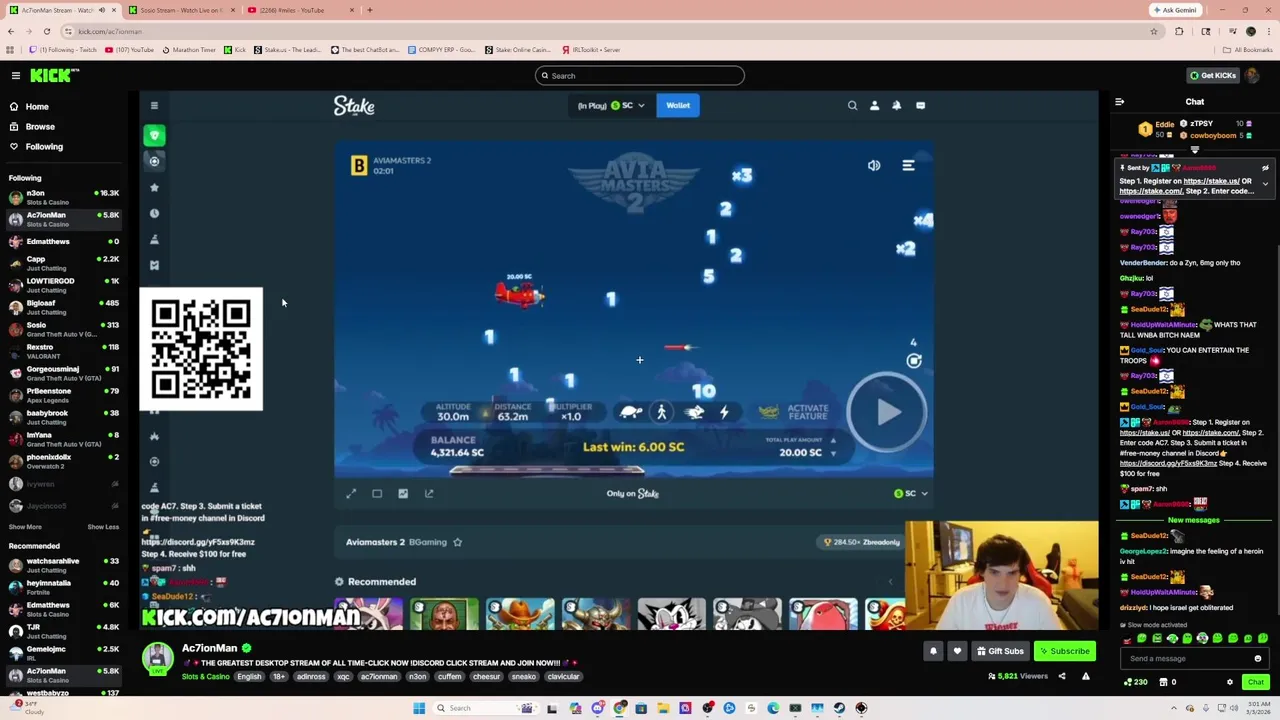The image size is (1280, 720).
Task: Toggle theatre mode rectangle icon
Action: [377, 493]
